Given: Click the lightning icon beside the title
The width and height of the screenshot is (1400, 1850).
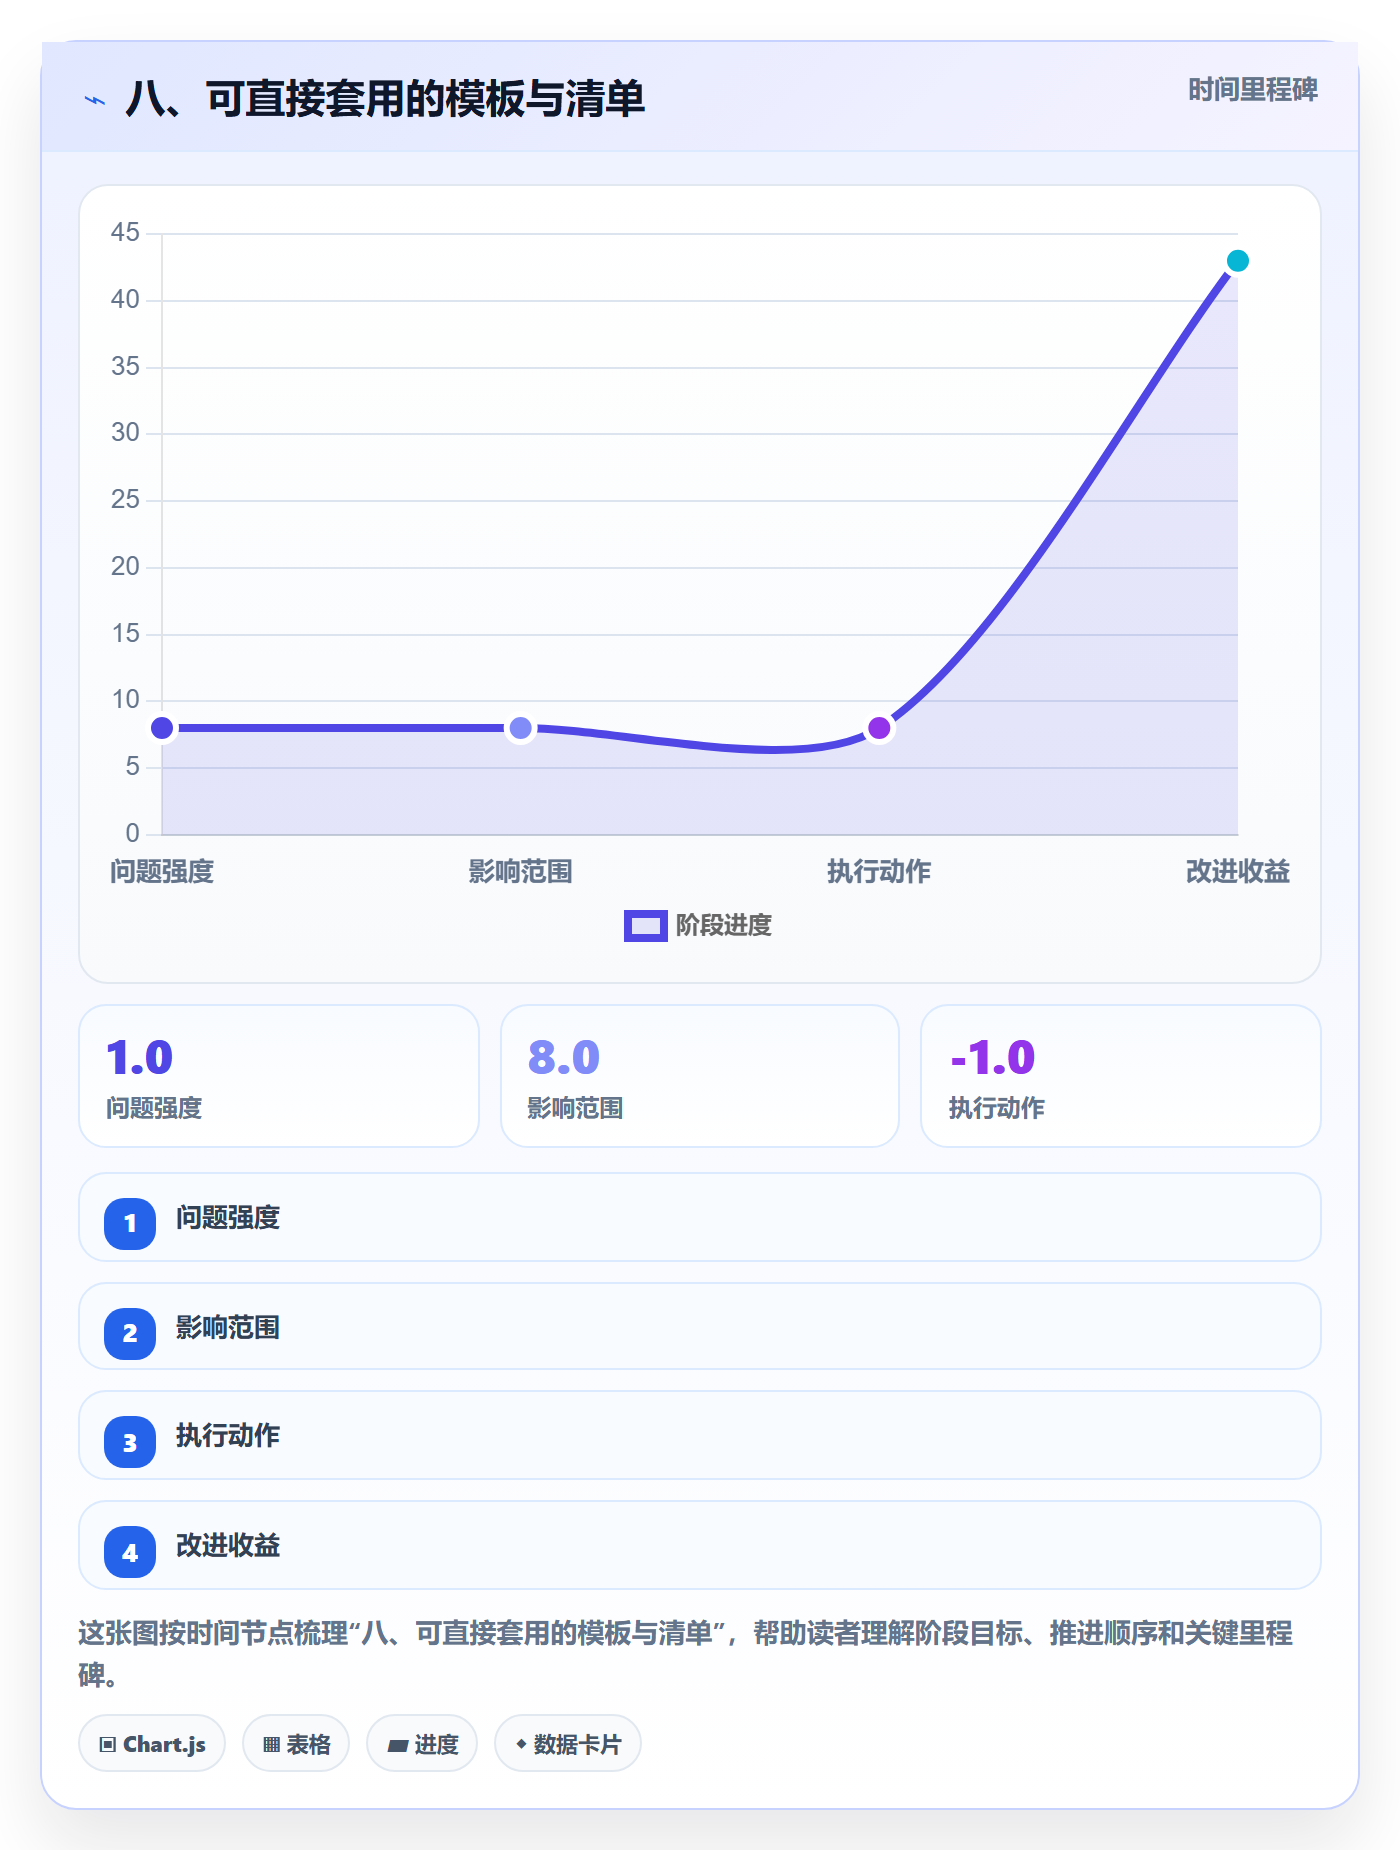Looking at the screenshot, I should (95, 100).
